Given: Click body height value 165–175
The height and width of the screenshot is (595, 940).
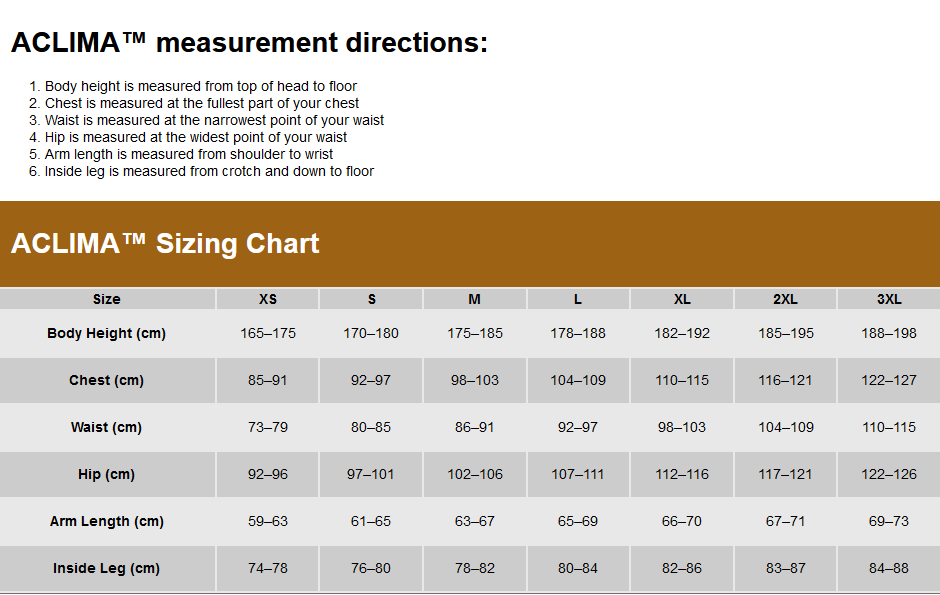Looking at the screenshot, I should [x=268, y=333].
